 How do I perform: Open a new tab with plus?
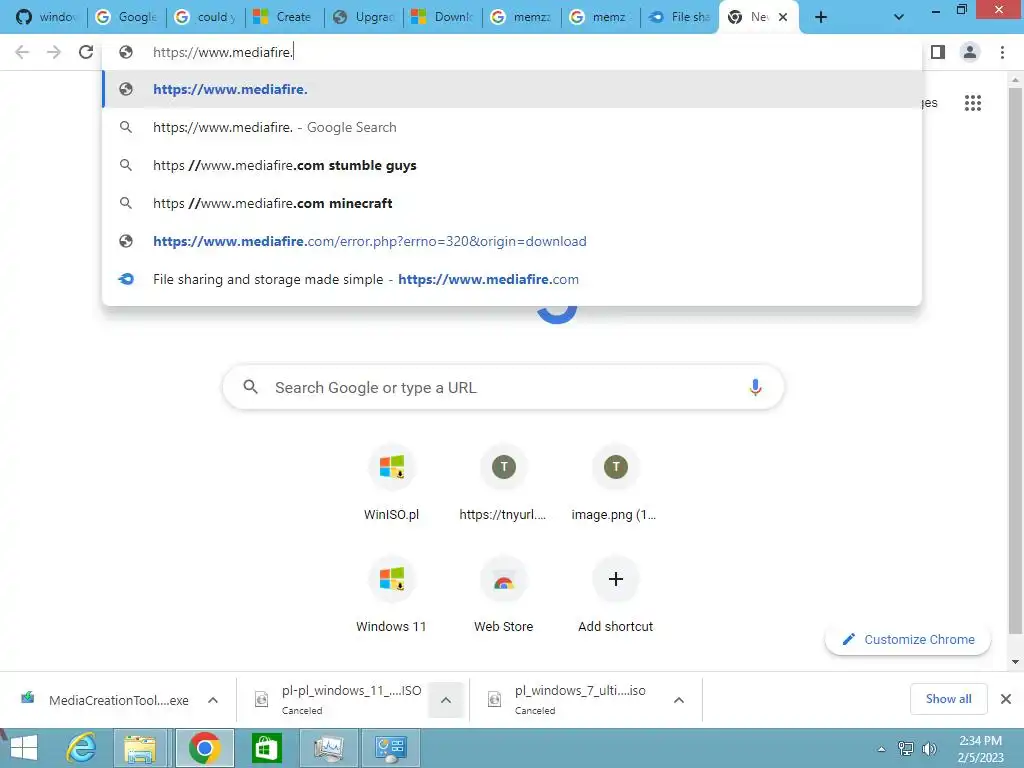pos(821,18)
